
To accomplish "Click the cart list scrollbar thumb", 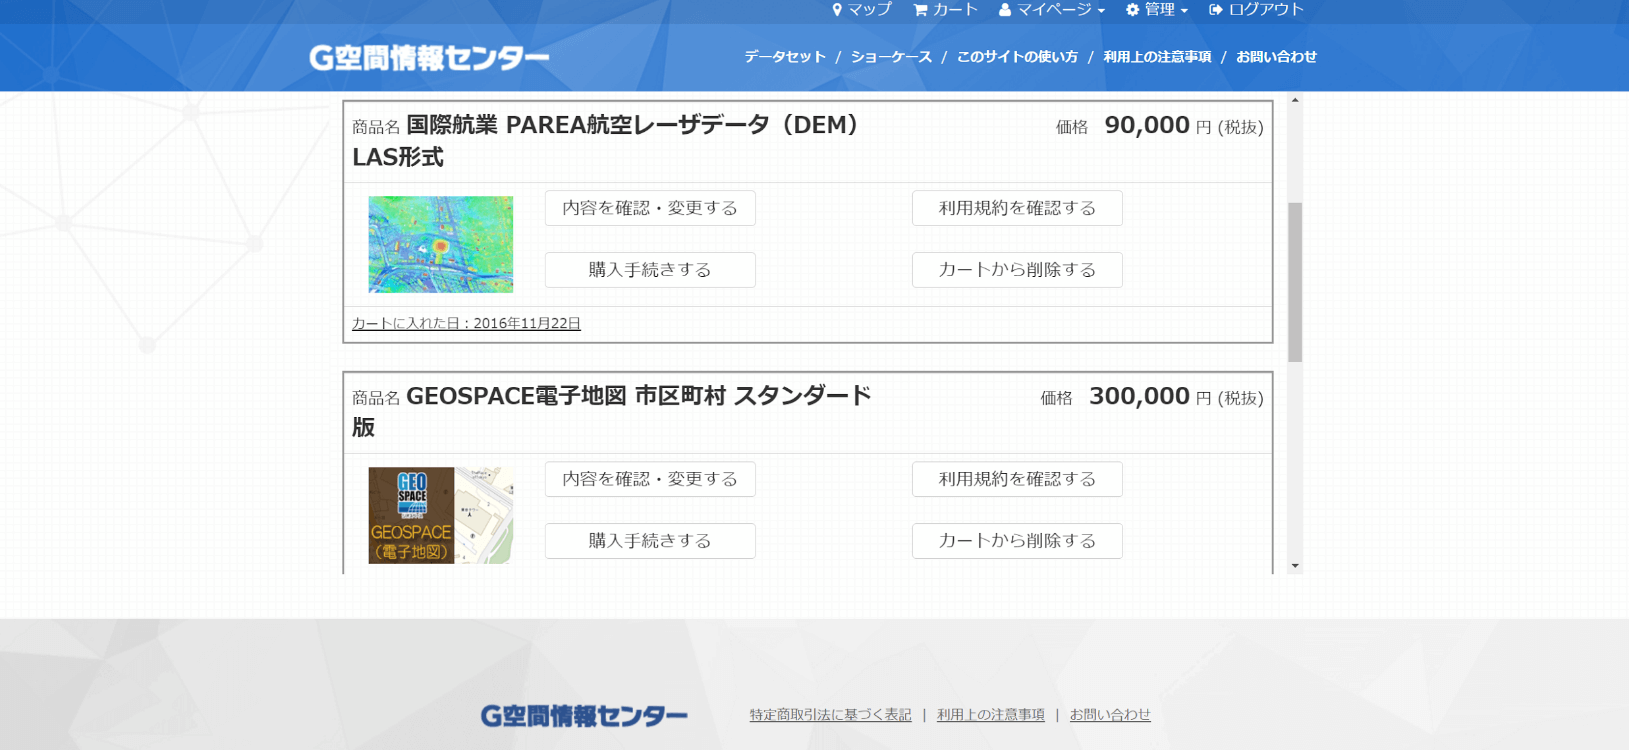I will 1295,282.
